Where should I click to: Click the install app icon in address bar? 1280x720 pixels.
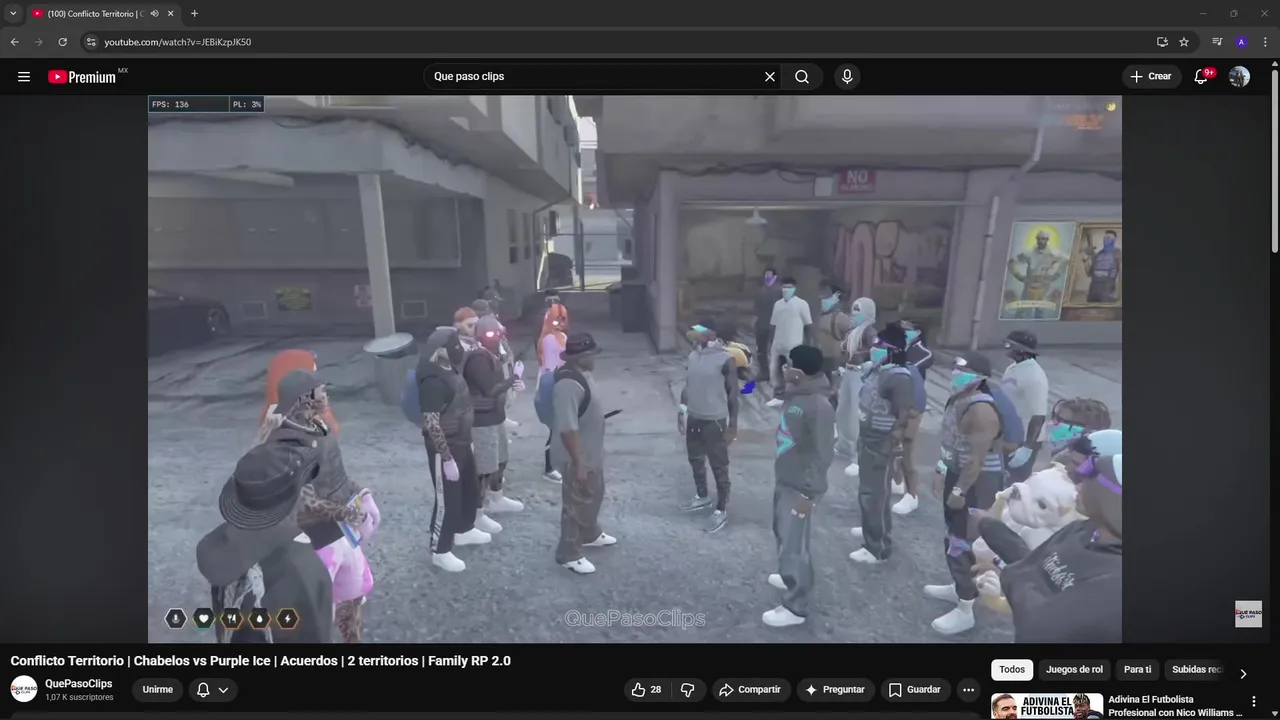(x=1162, y=42)
